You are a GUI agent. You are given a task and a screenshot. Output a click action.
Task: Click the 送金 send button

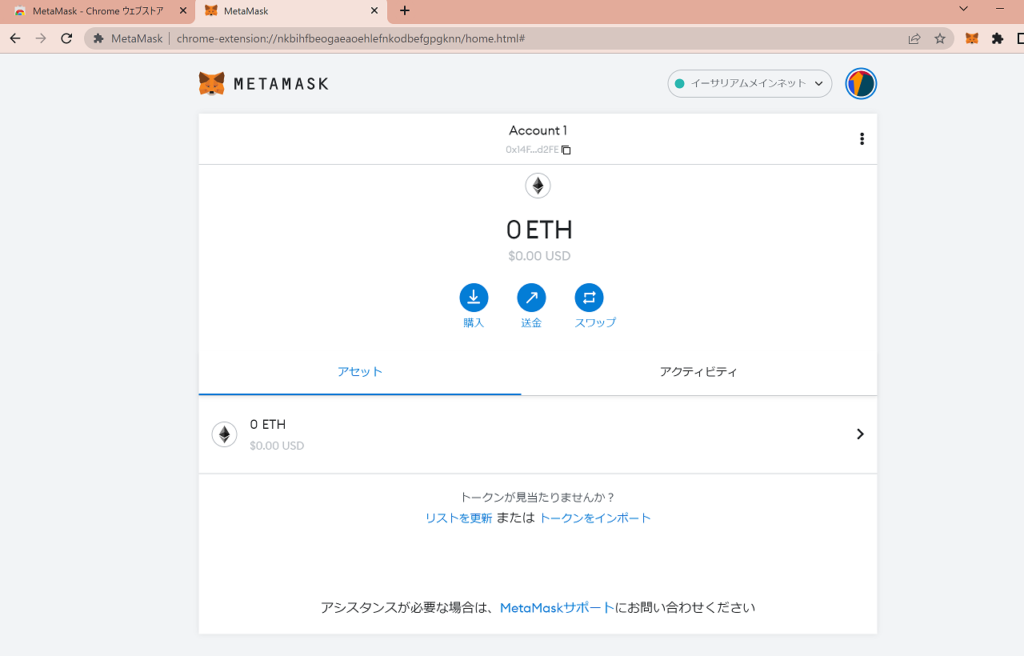coord(531,305)
